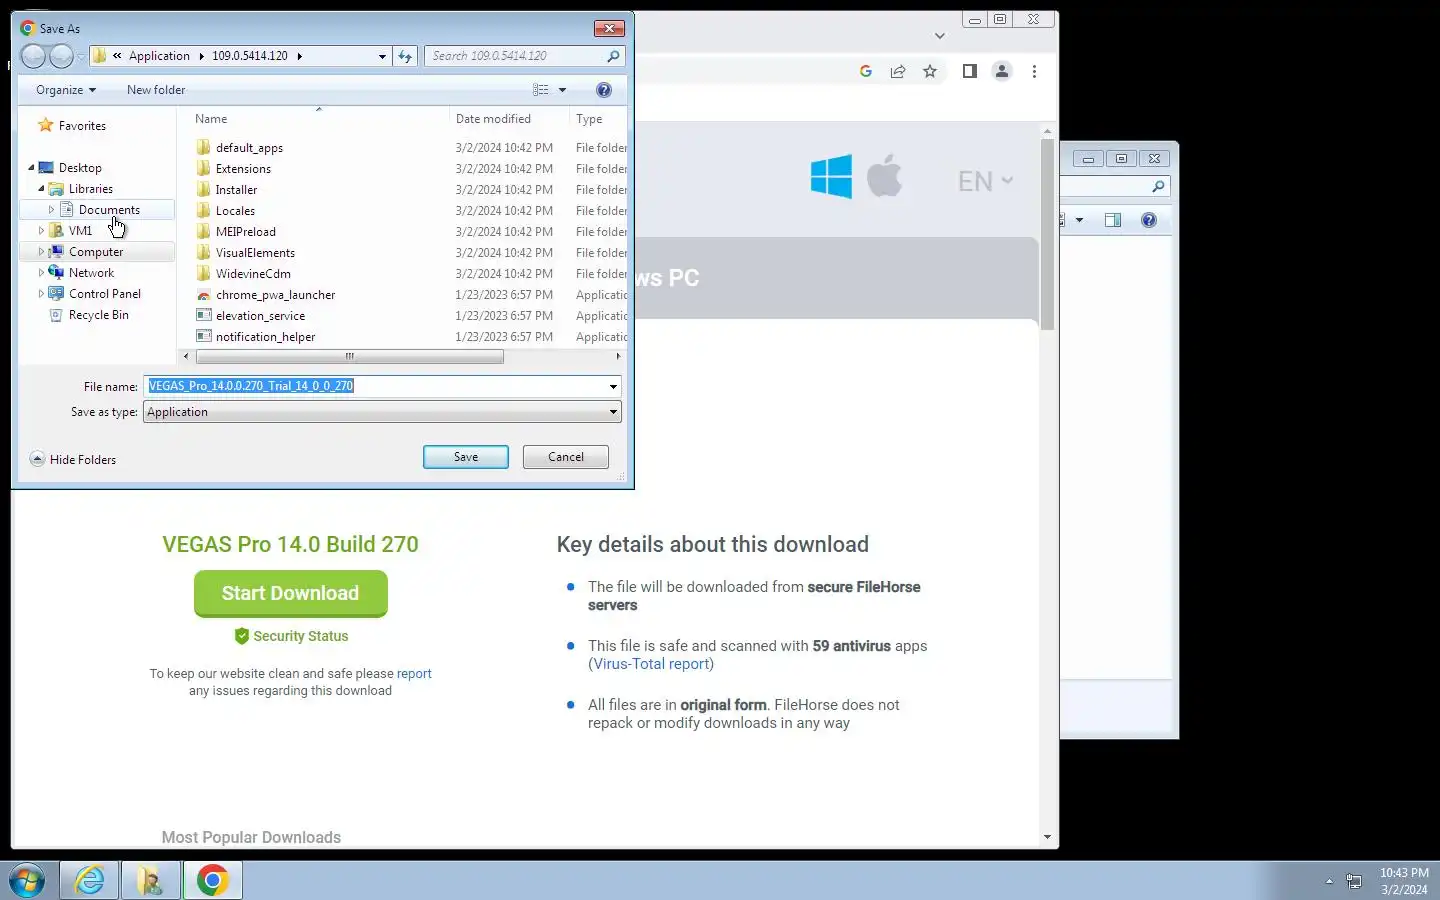
Task: Expand the Network tree node
Action: pos(41,273)
